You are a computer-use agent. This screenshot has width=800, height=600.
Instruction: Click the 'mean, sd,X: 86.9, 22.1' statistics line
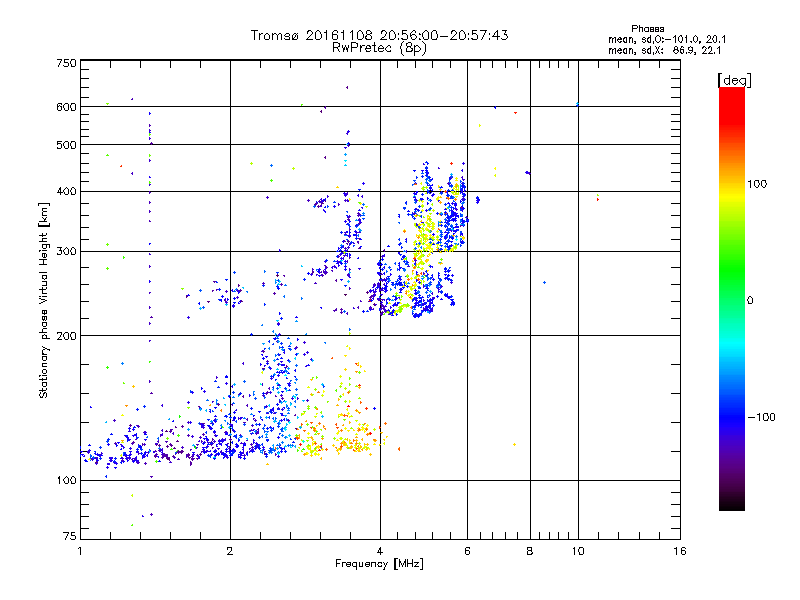664,51
